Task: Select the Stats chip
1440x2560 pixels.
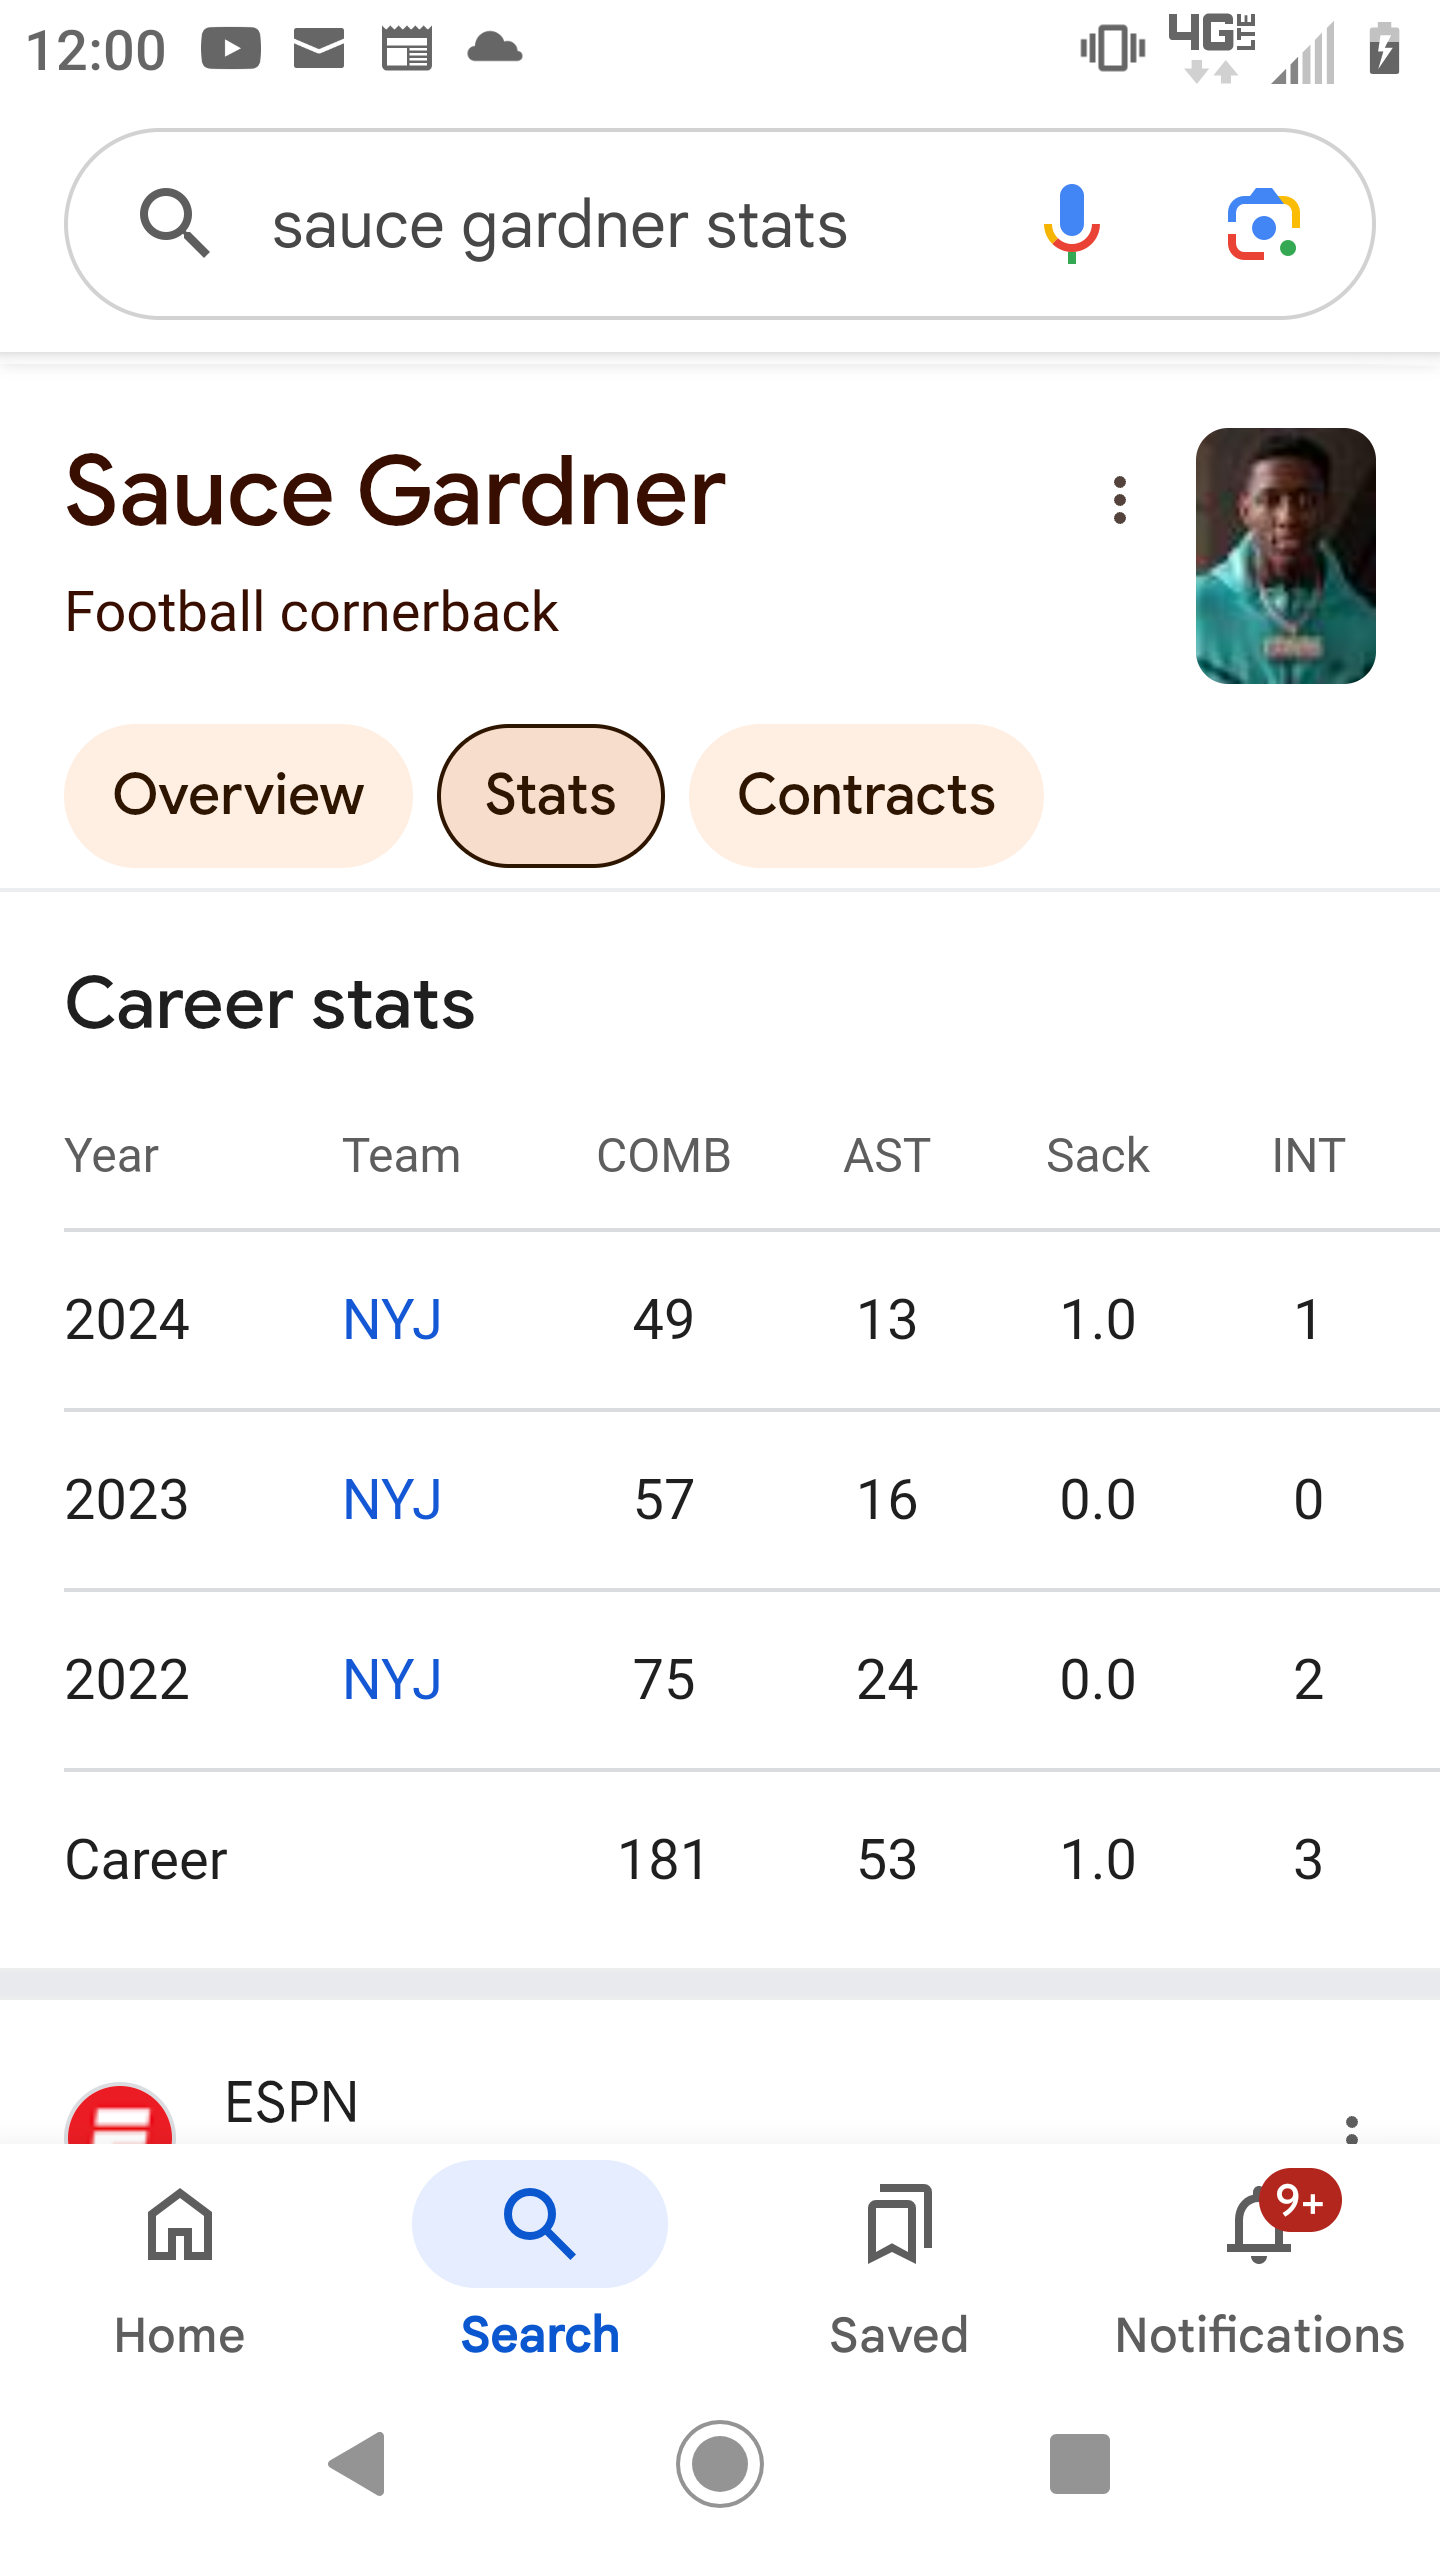Action: [x=550, y=796]
